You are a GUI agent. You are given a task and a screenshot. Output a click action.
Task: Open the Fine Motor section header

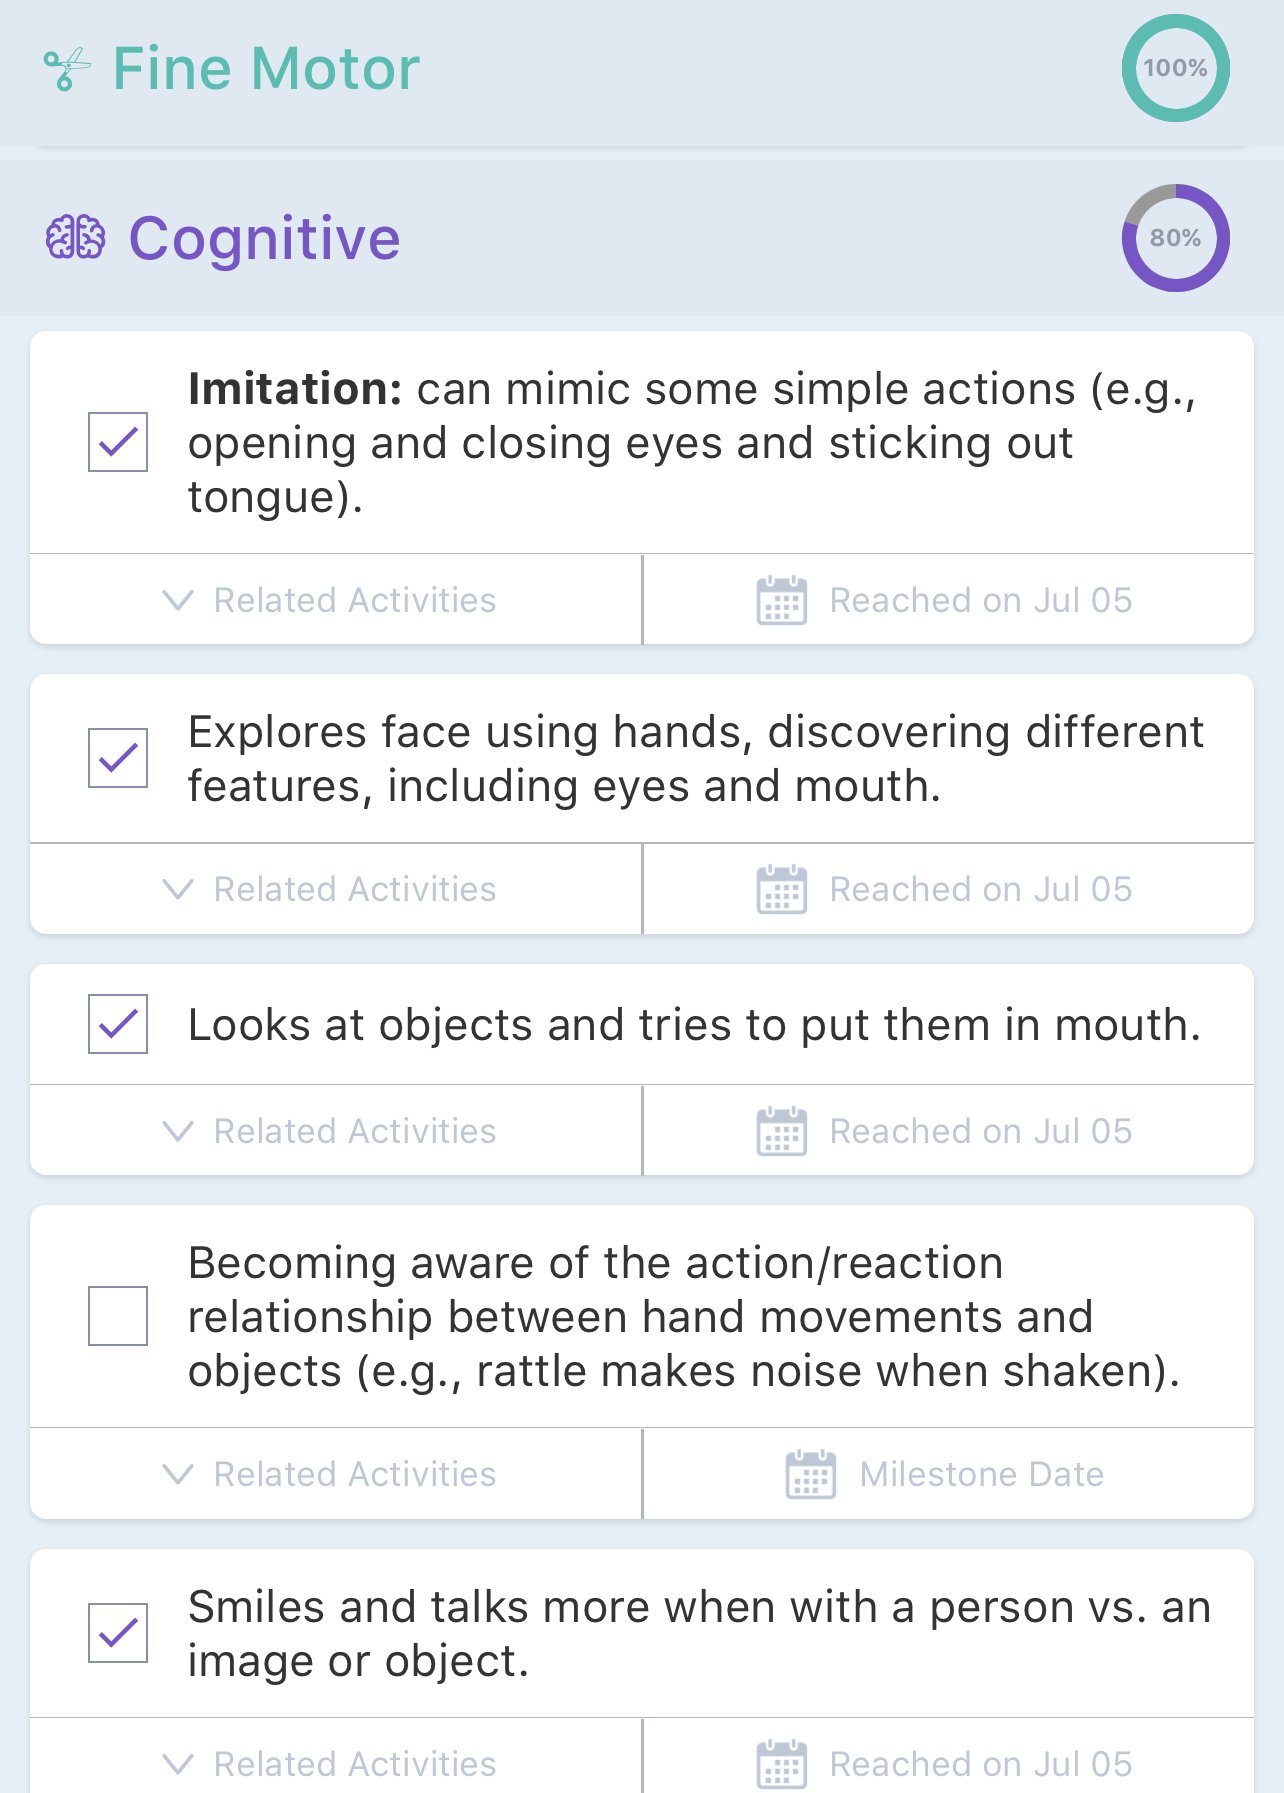pyautogui.click(x=266, y=69)
